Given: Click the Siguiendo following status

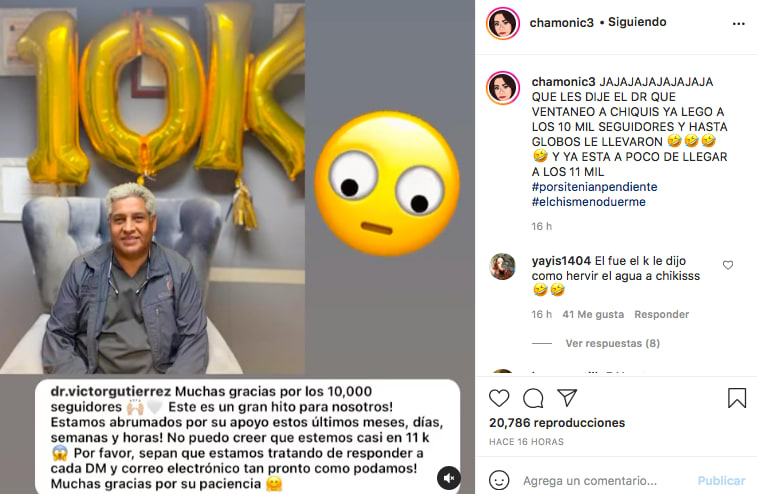Looking at the screenshot, I should point(637,22).
